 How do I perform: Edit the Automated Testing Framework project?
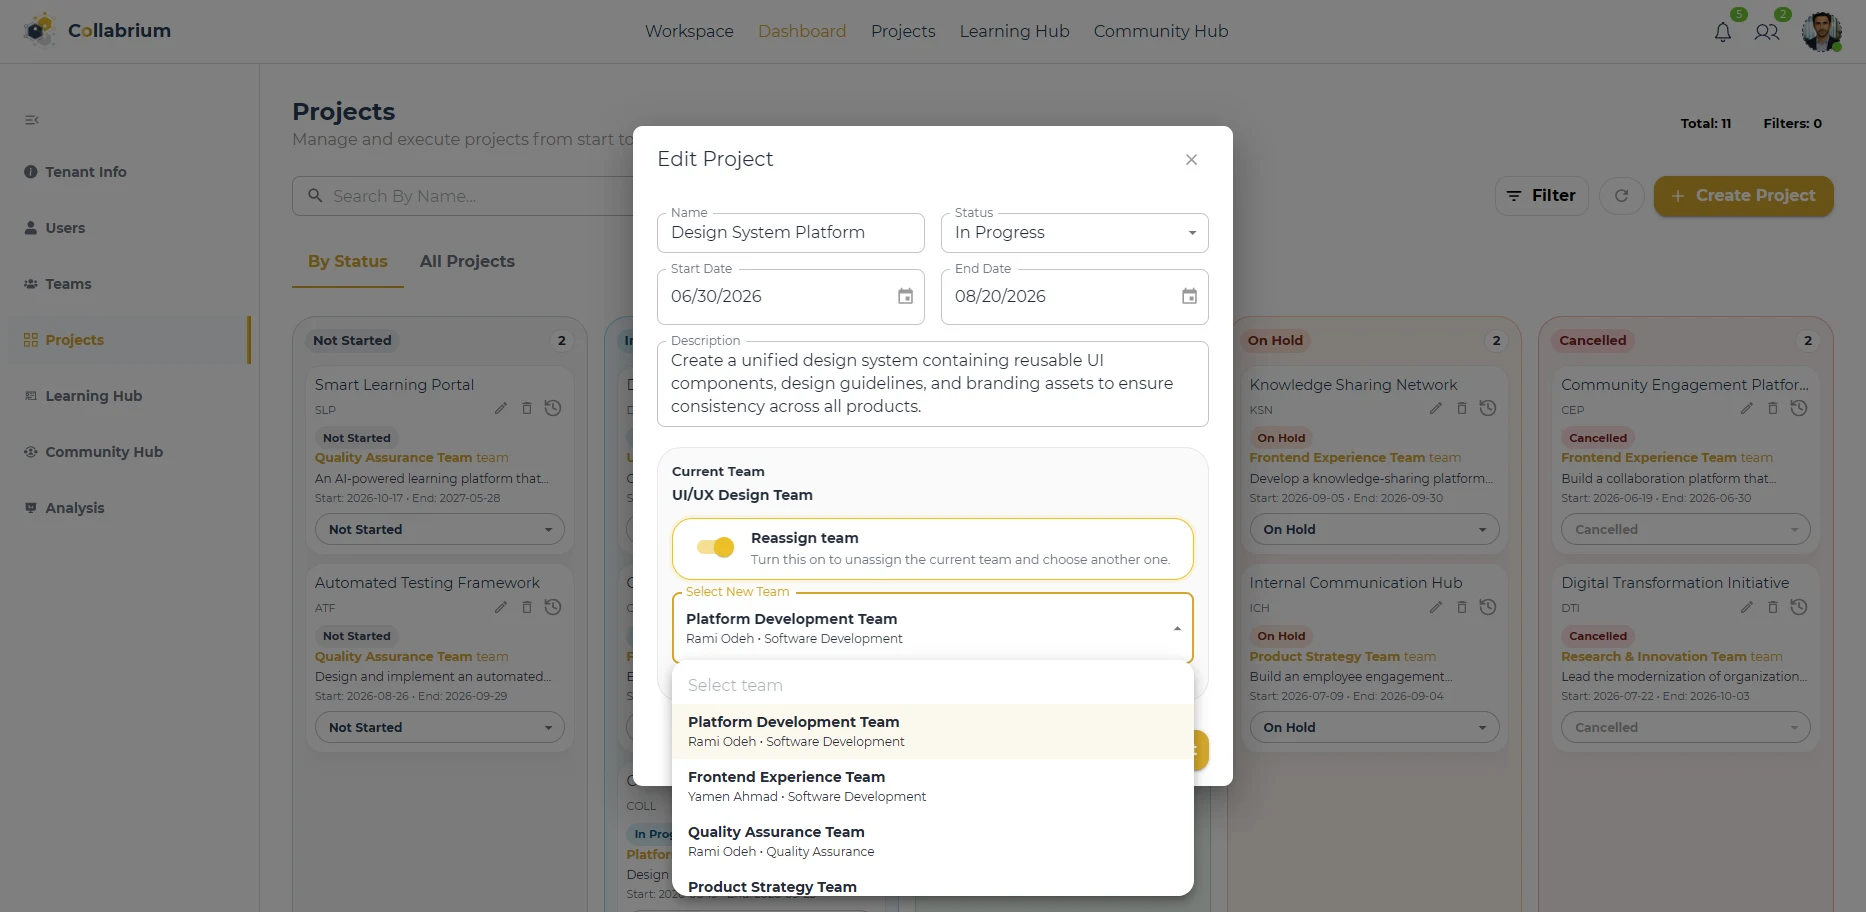coord(501,607)
